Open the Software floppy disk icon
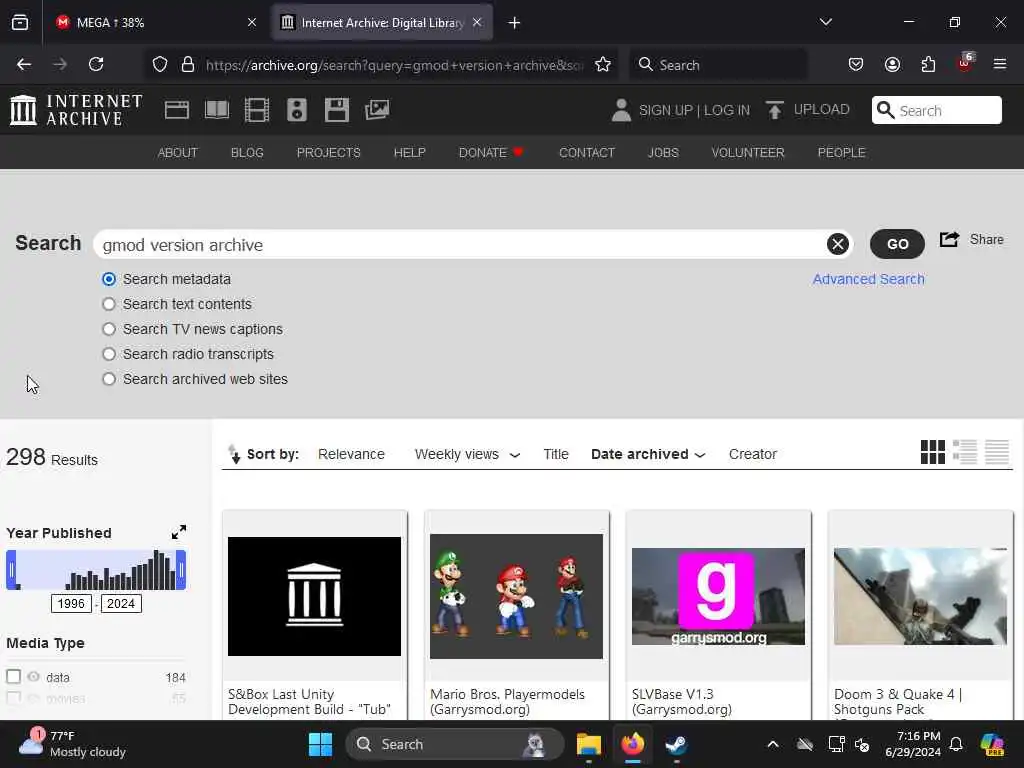1024x768 pixels. coord(336,110)
